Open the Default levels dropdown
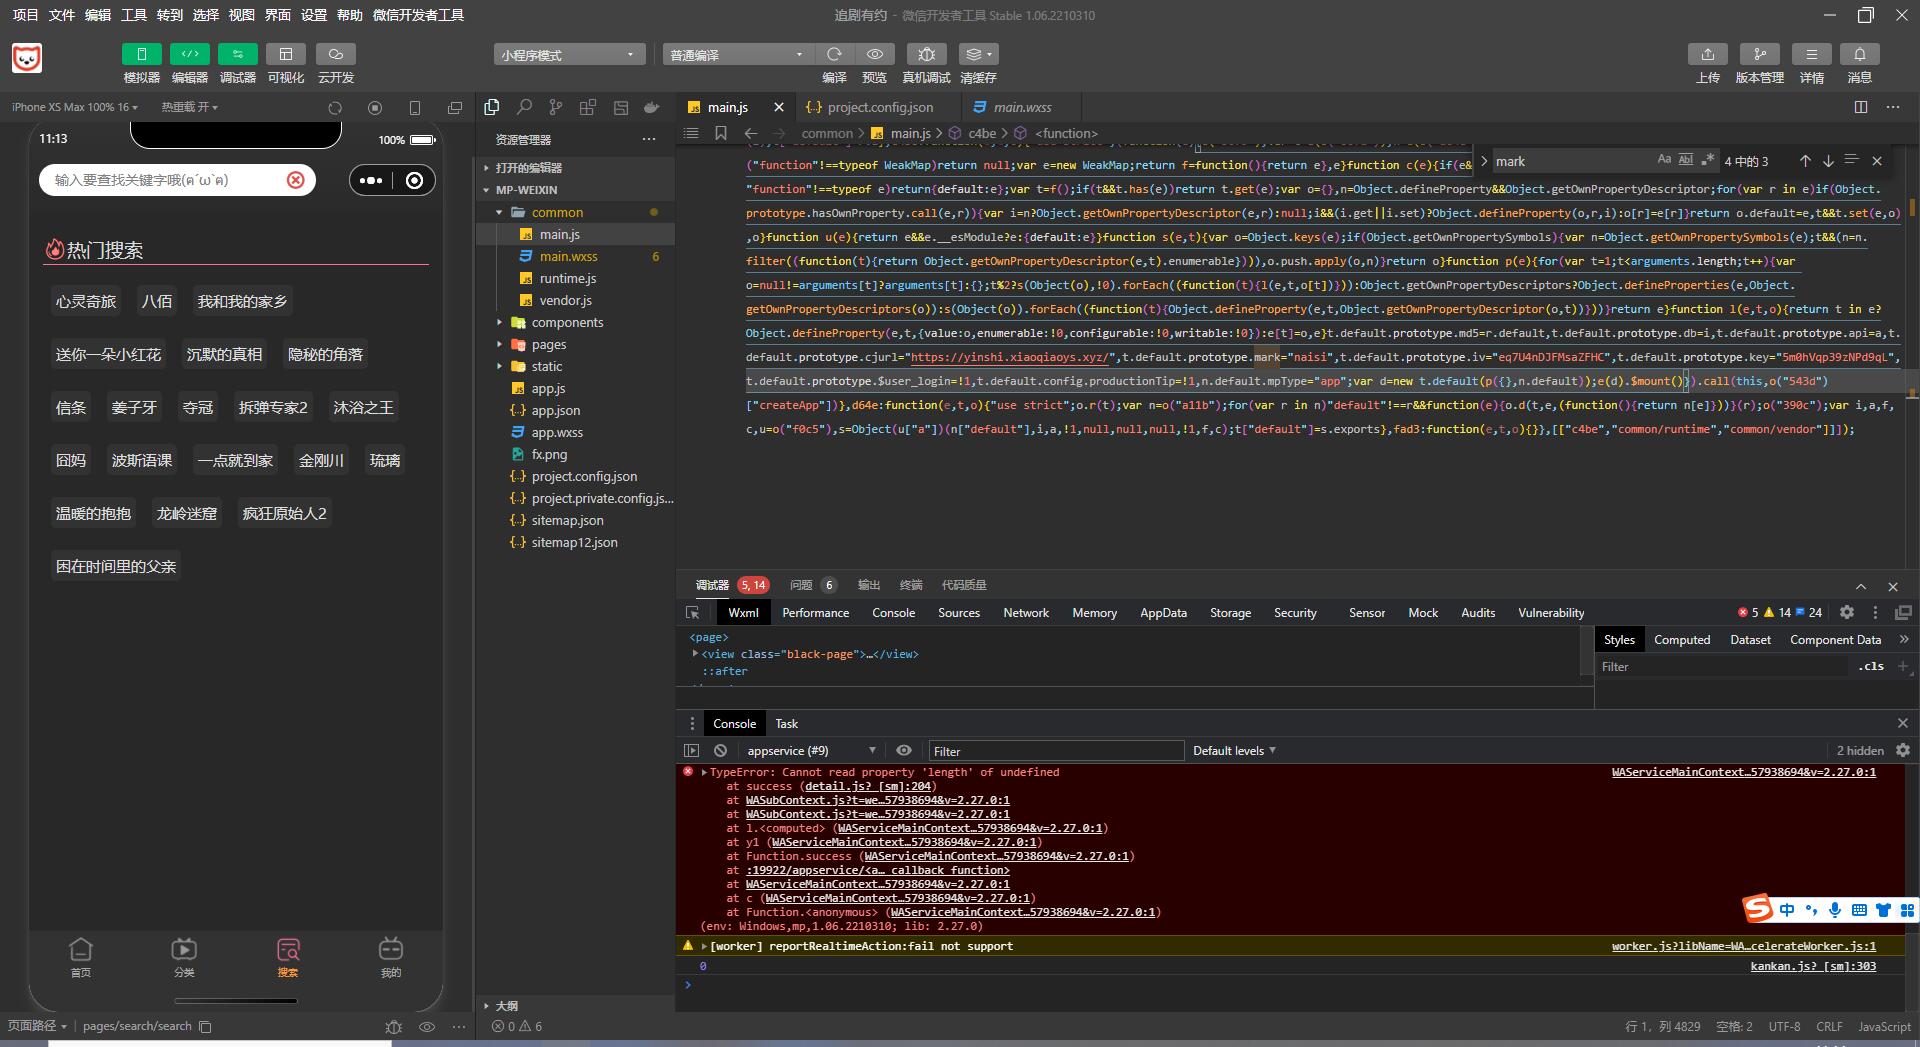The width and height of the screenshot is (1920, 1047). point(1234,750)
